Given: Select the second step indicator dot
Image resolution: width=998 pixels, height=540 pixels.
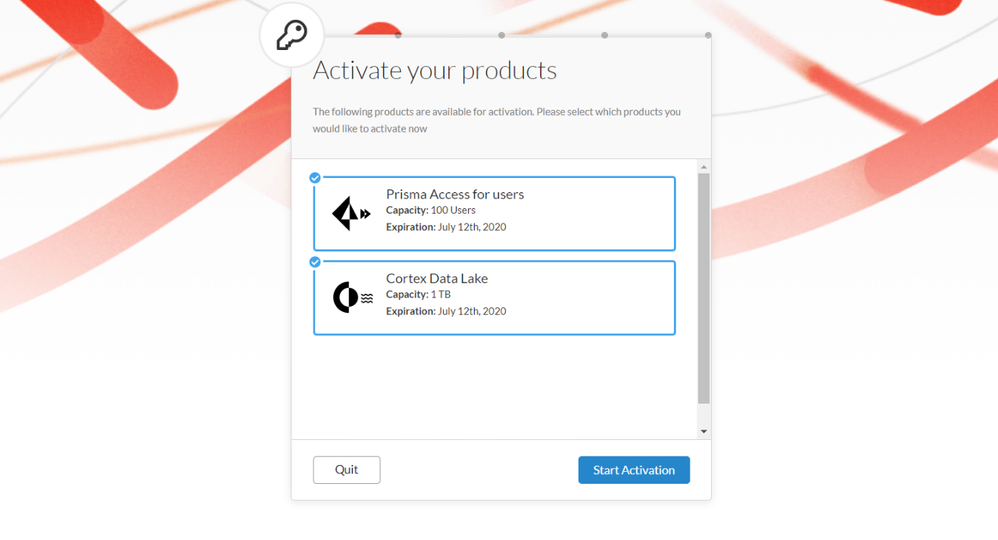Looking at the screenshot, I should tap(501, 36).
